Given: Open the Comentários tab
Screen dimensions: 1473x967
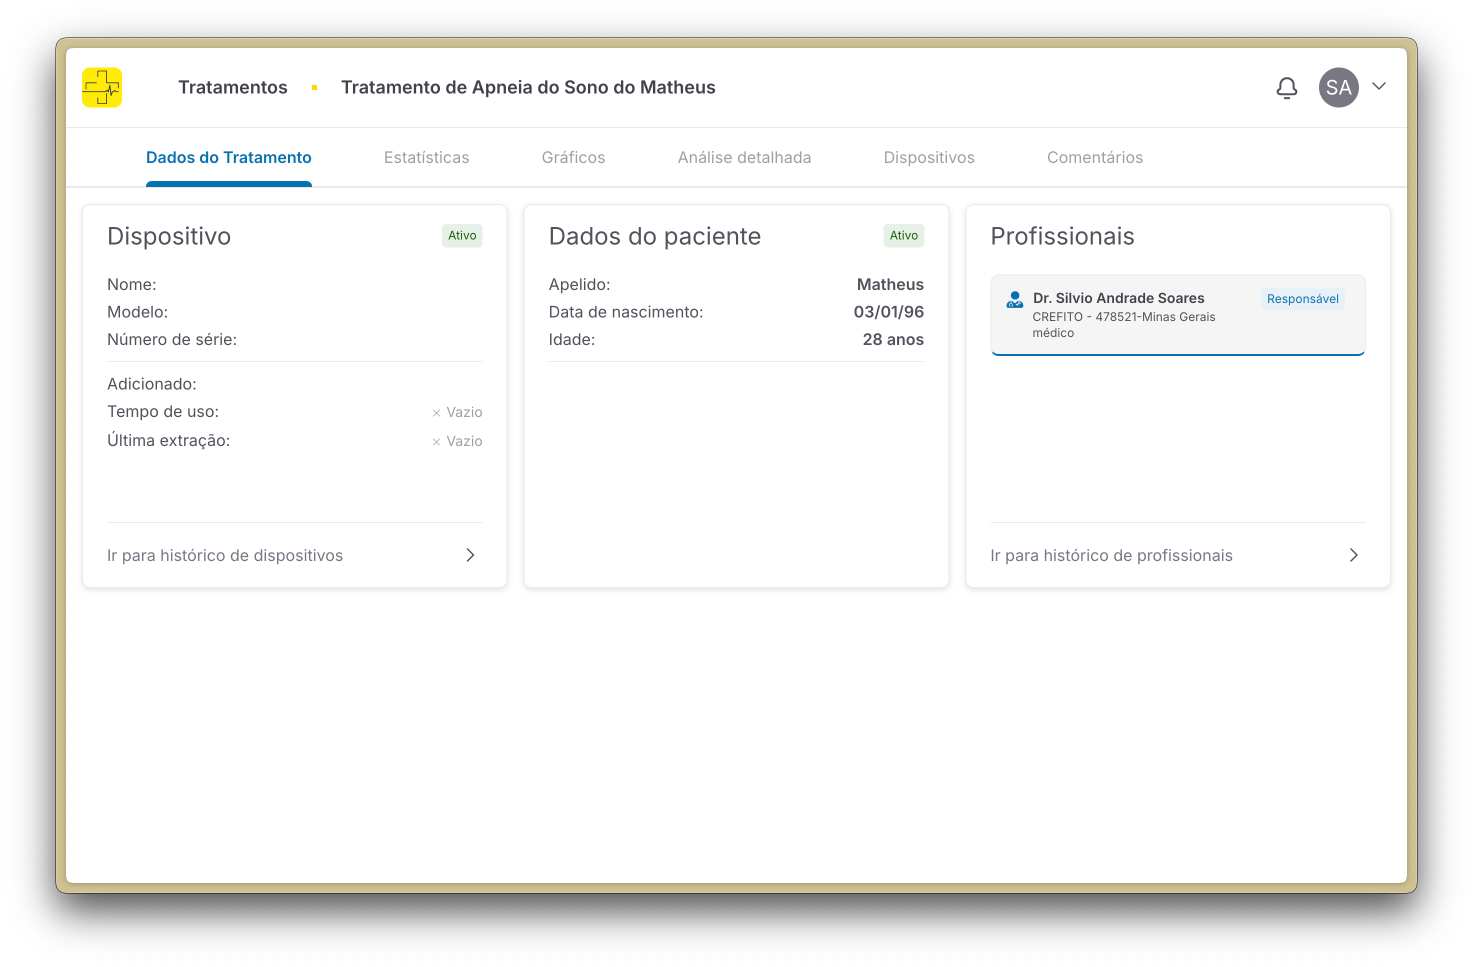Looking at the screenshot, I should coord(1094,158).
